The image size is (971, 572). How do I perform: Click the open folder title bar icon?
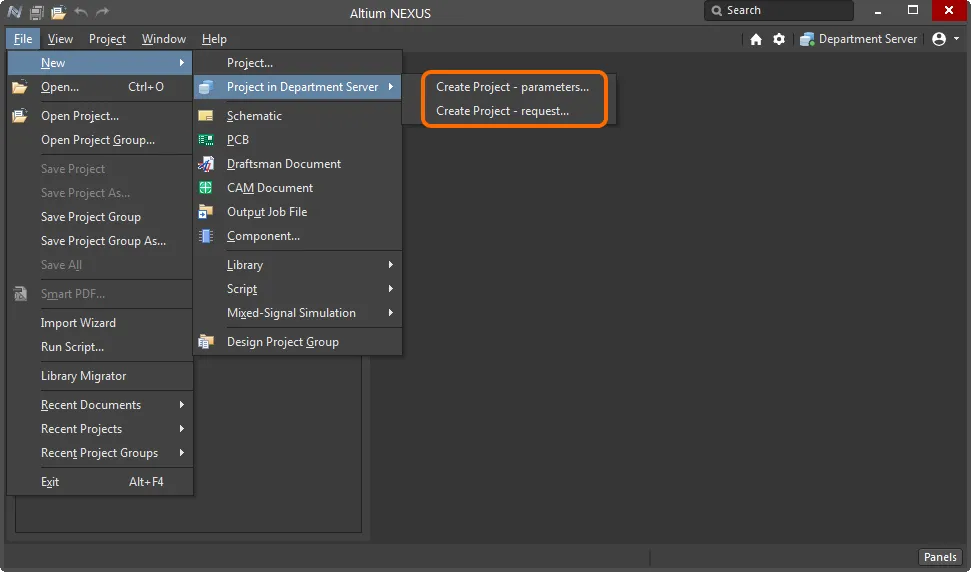(58, 11)
